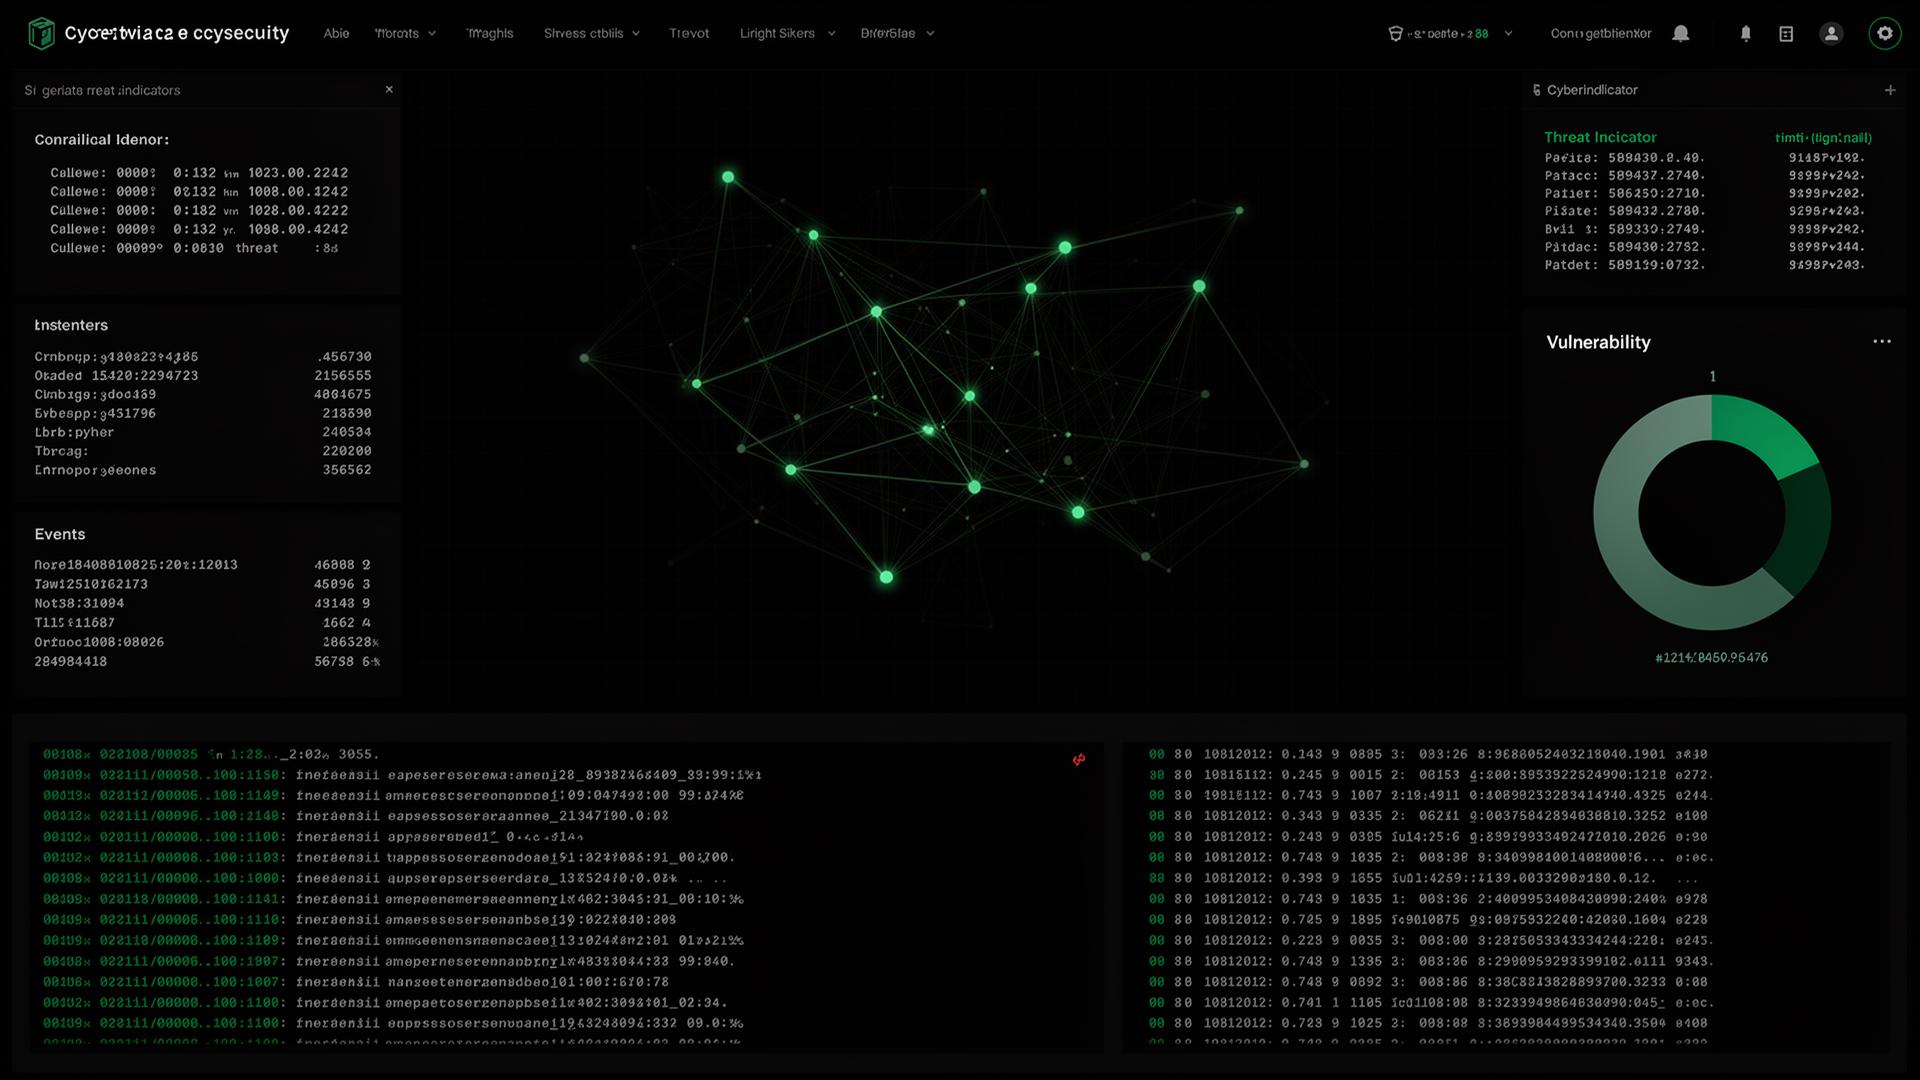1920x1080 pixels.
Task: Select the Pafita: 508430.0.40 row
Action: point(1705,158)
